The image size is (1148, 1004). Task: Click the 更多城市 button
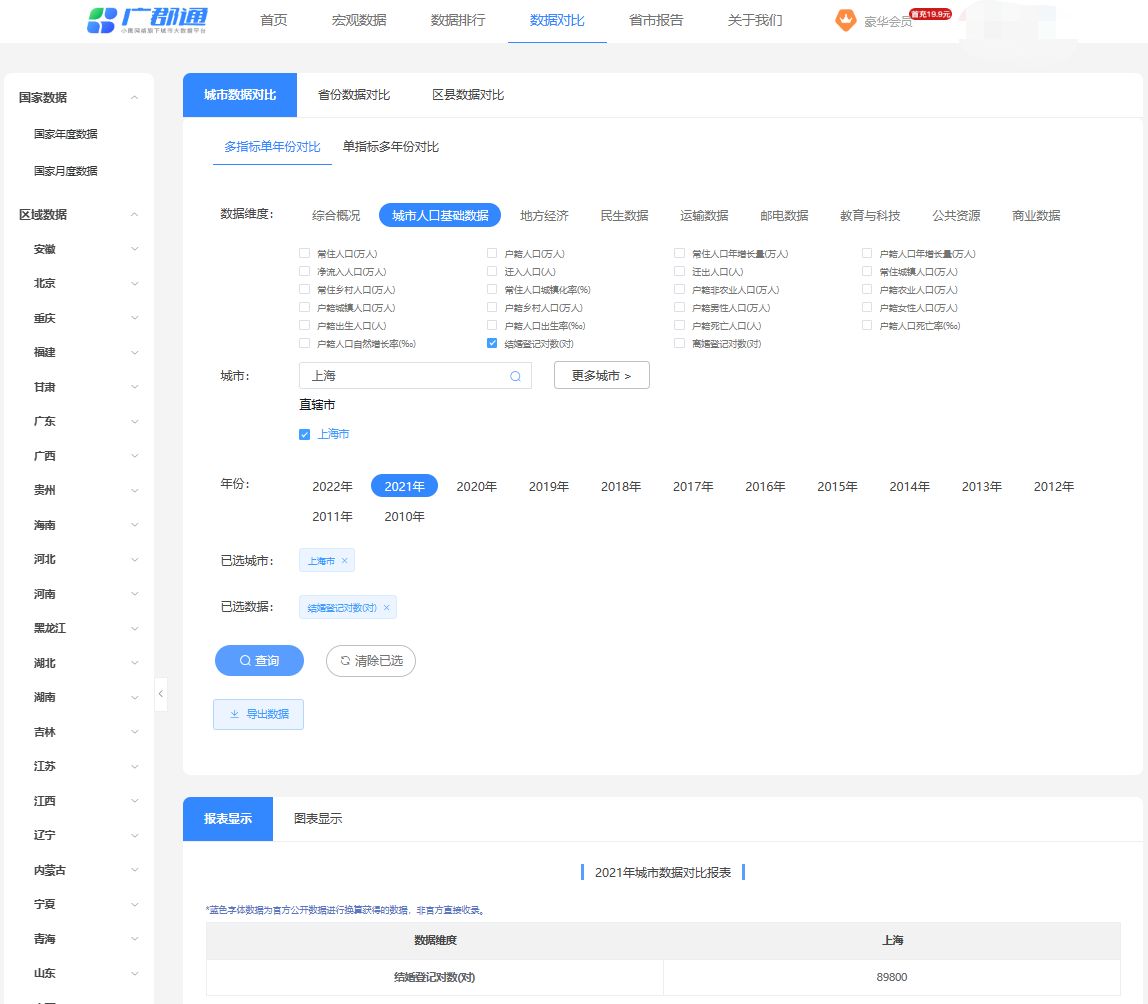coord(601,375)
